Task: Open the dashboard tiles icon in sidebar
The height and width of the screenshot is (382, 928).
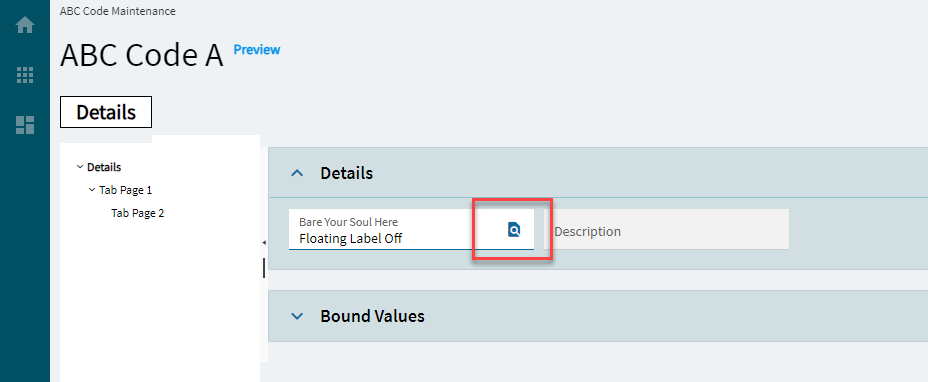Action: click(x=25, y=125)
